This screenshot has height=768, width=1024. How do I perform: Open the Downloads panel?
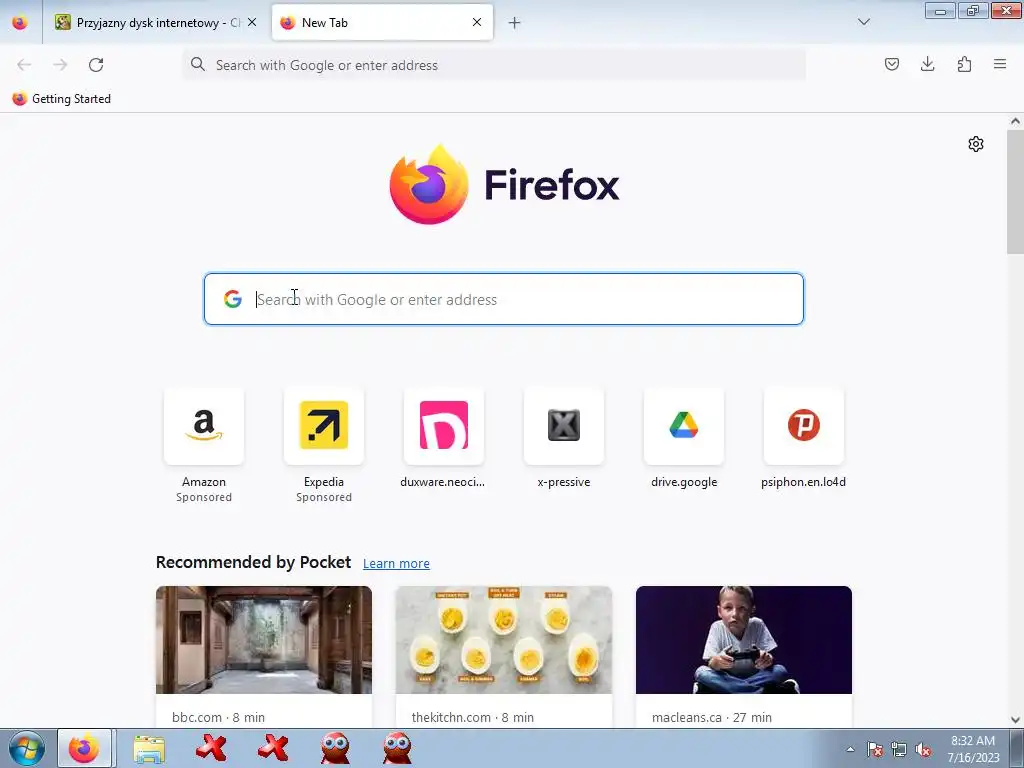927,64
